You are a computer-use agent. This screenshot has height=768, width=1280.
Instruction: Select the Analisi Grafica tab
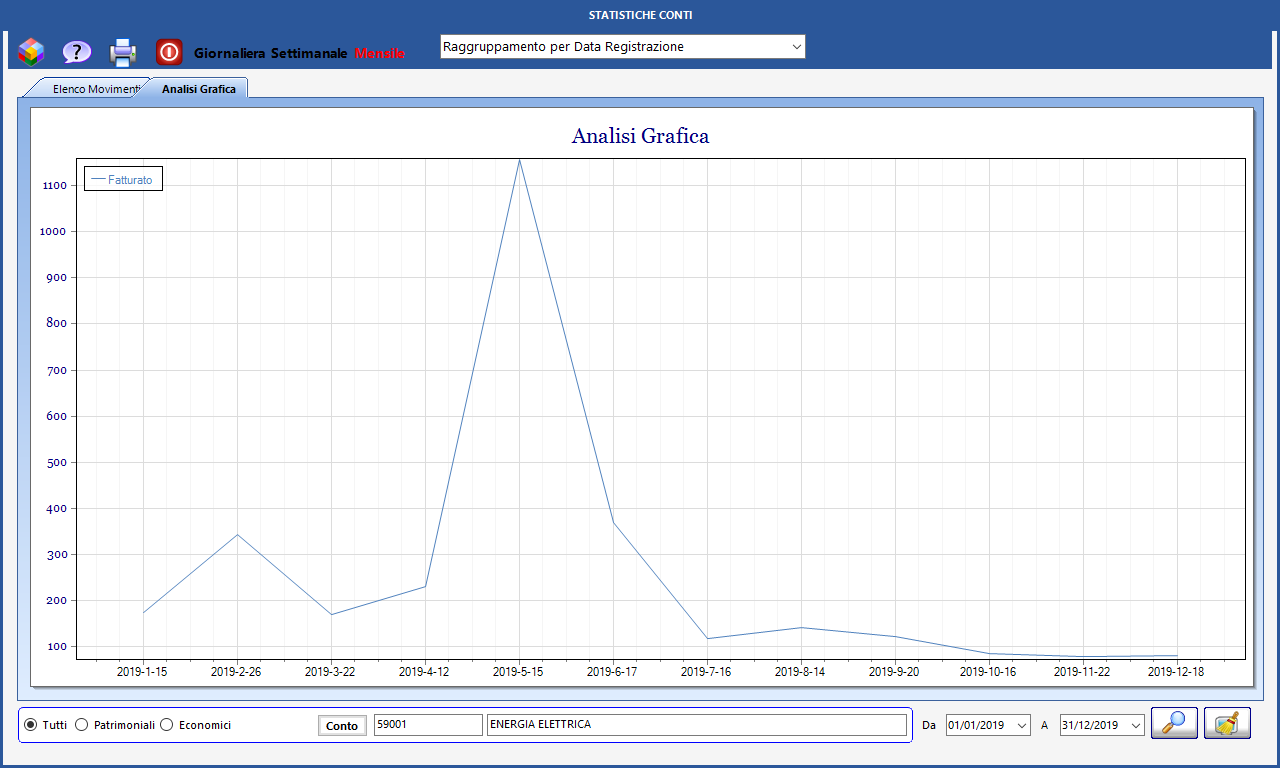pos(198,89)
